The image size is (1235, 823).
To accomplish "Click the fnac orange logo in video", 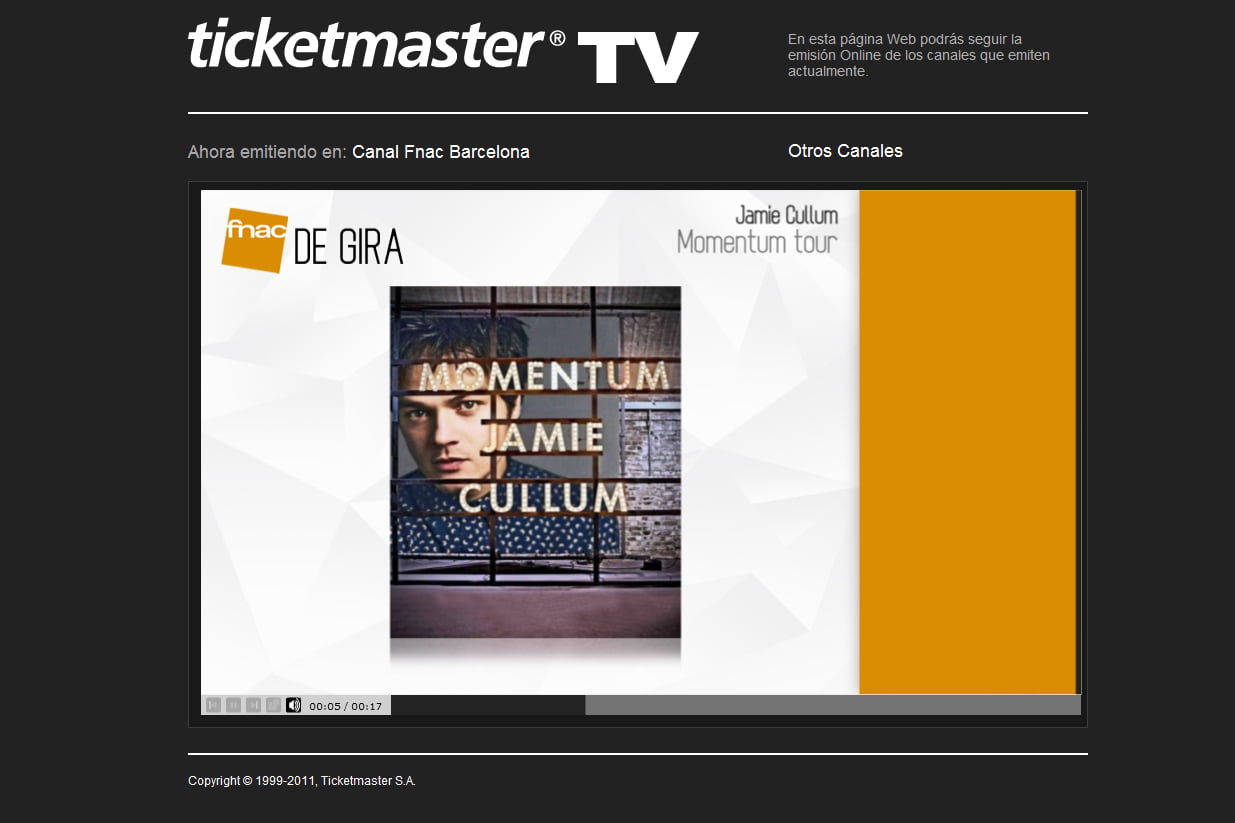I will coord(255,240).
